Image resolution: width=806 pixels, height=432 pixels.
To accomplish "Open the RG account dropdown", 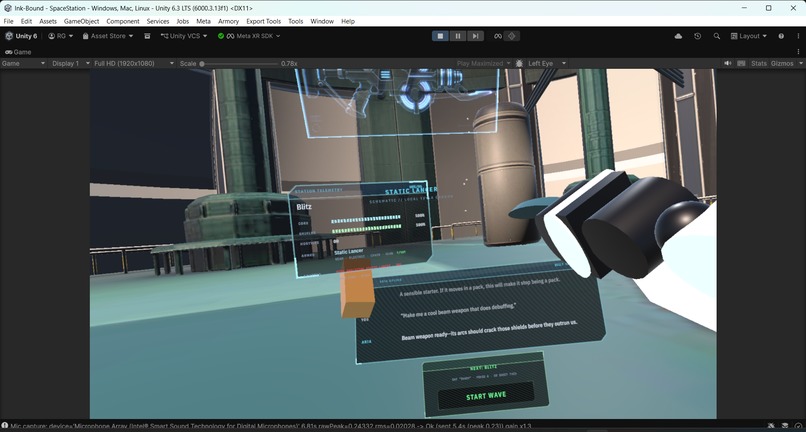I will click(x=61, y=36).
